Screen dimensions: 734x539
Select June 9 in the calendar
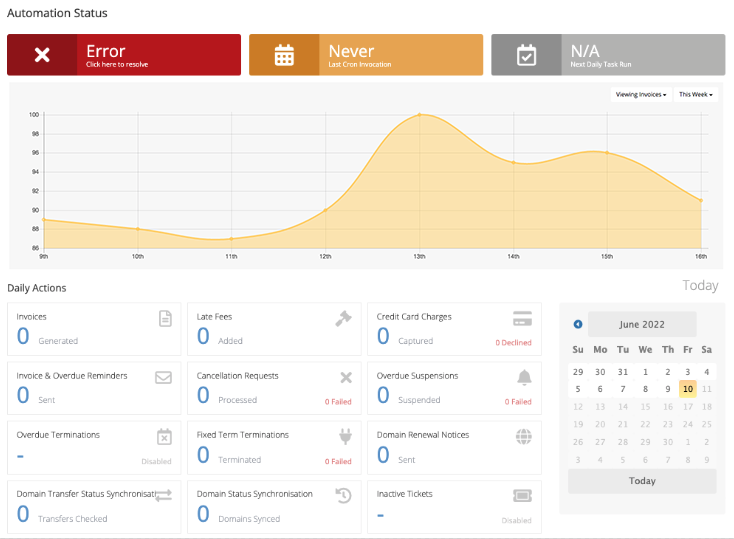668,389
